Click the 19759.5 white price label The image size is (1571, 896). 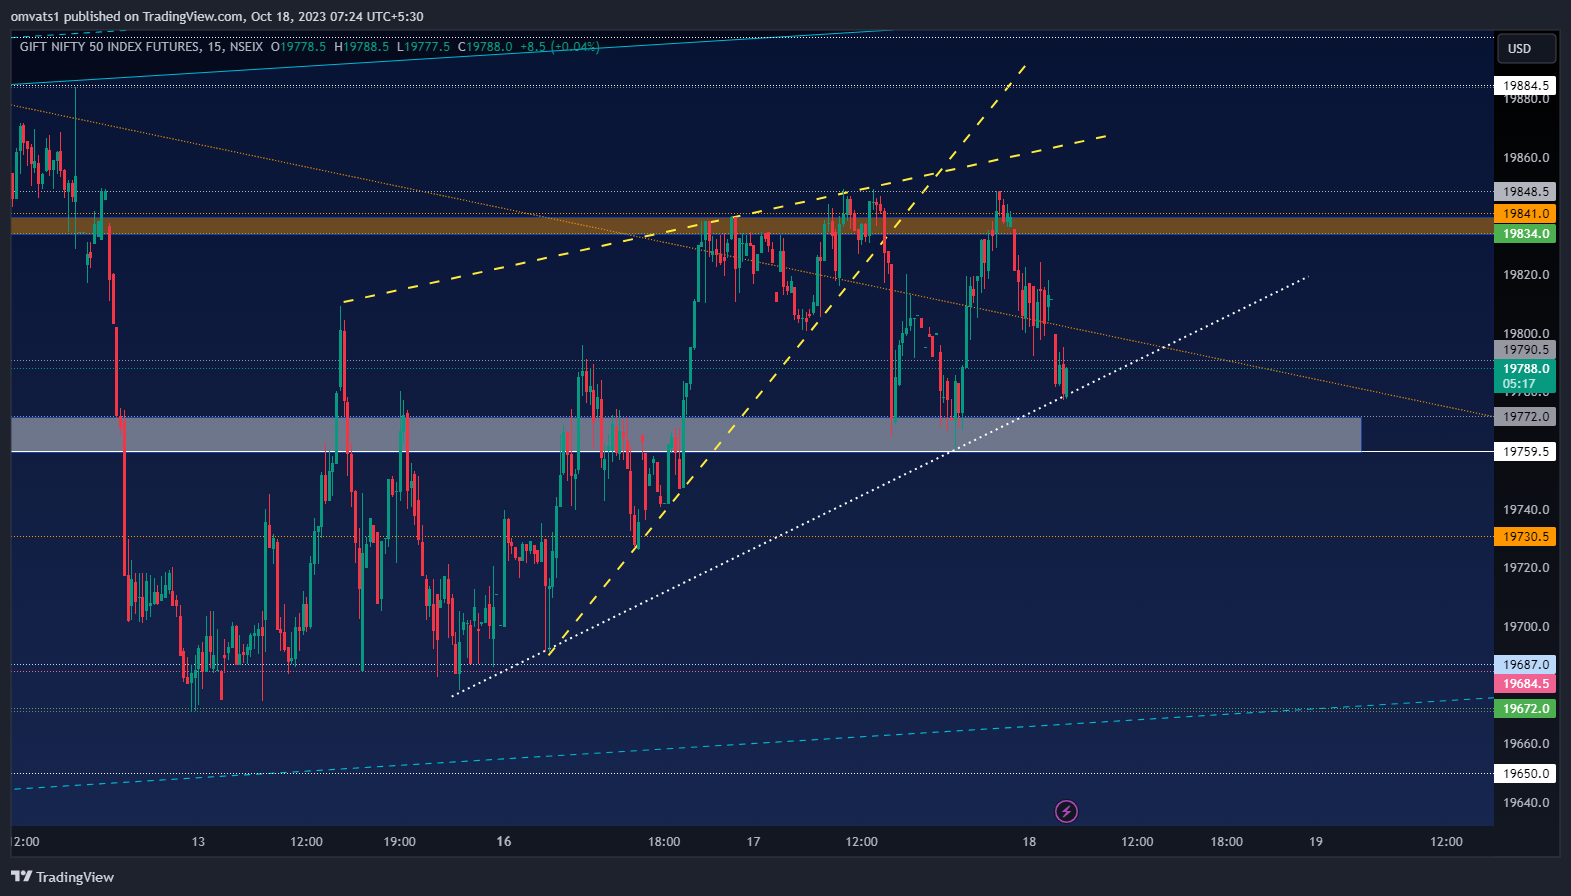[x=1525, y=452]
